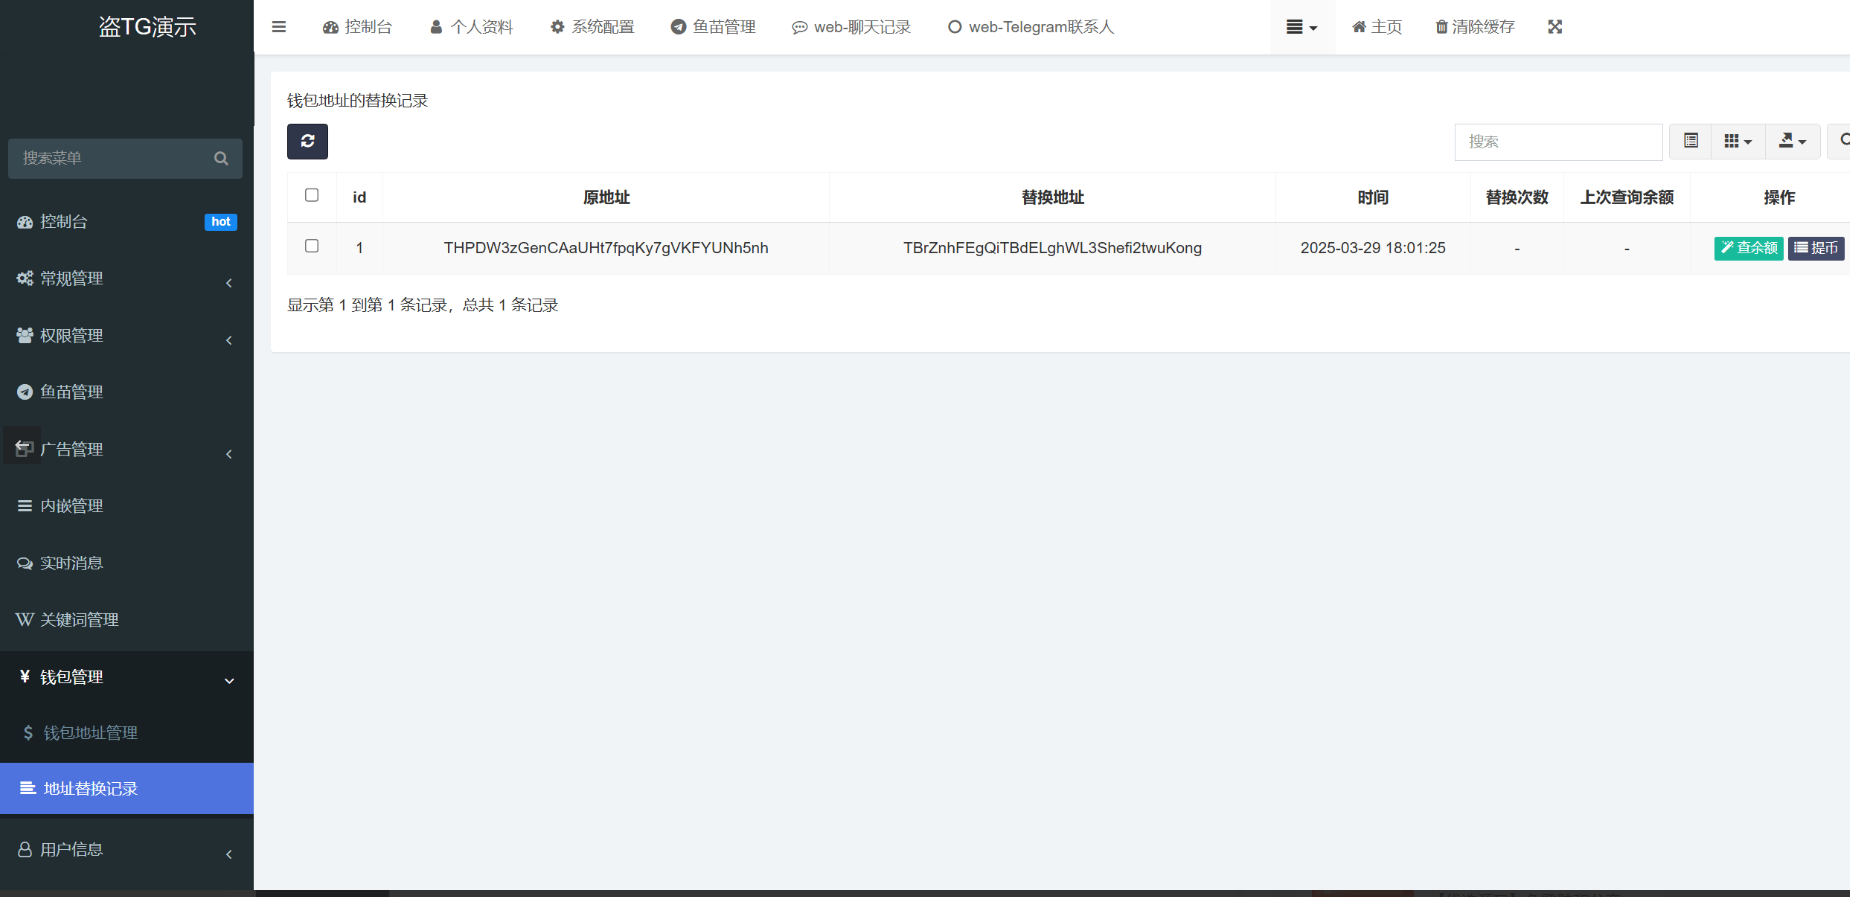Click the 提币 button
Image resolution: width=1850 pixels, height=897 pixels.
click(1816, 248)
